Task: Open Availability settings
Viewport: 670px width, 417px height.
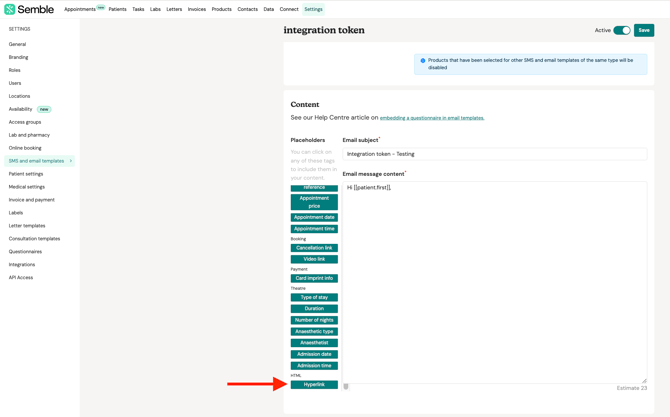Action: [x=21, y=109]
